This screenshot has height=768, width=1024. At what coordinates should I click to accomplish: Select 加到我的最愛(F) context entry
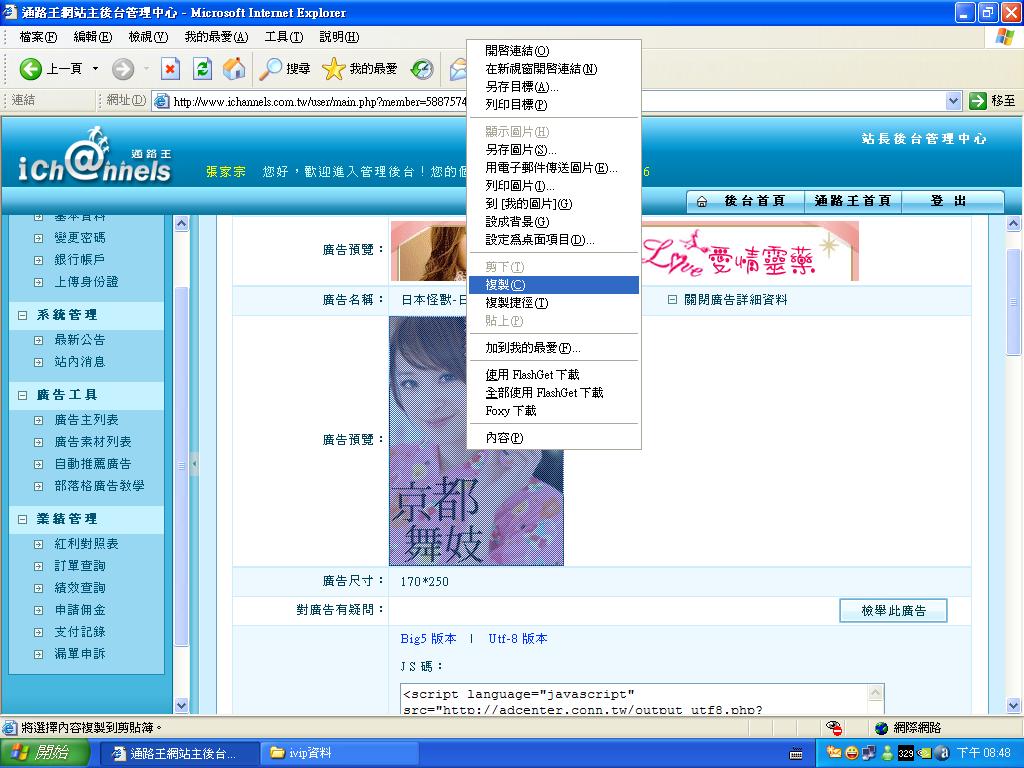(554, 348)
